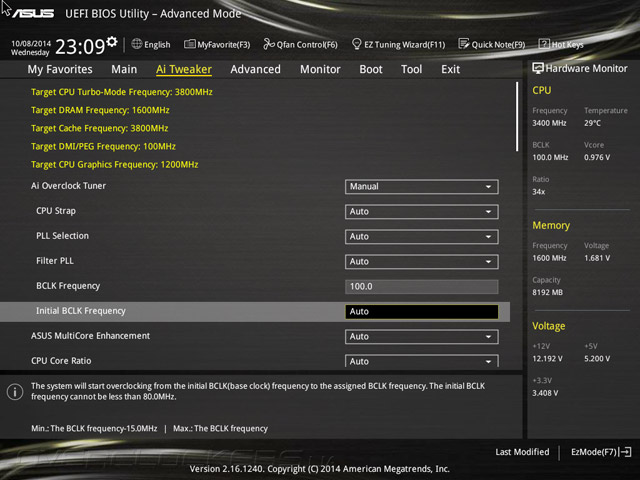Go to the Advanced tab

(256, 69)
